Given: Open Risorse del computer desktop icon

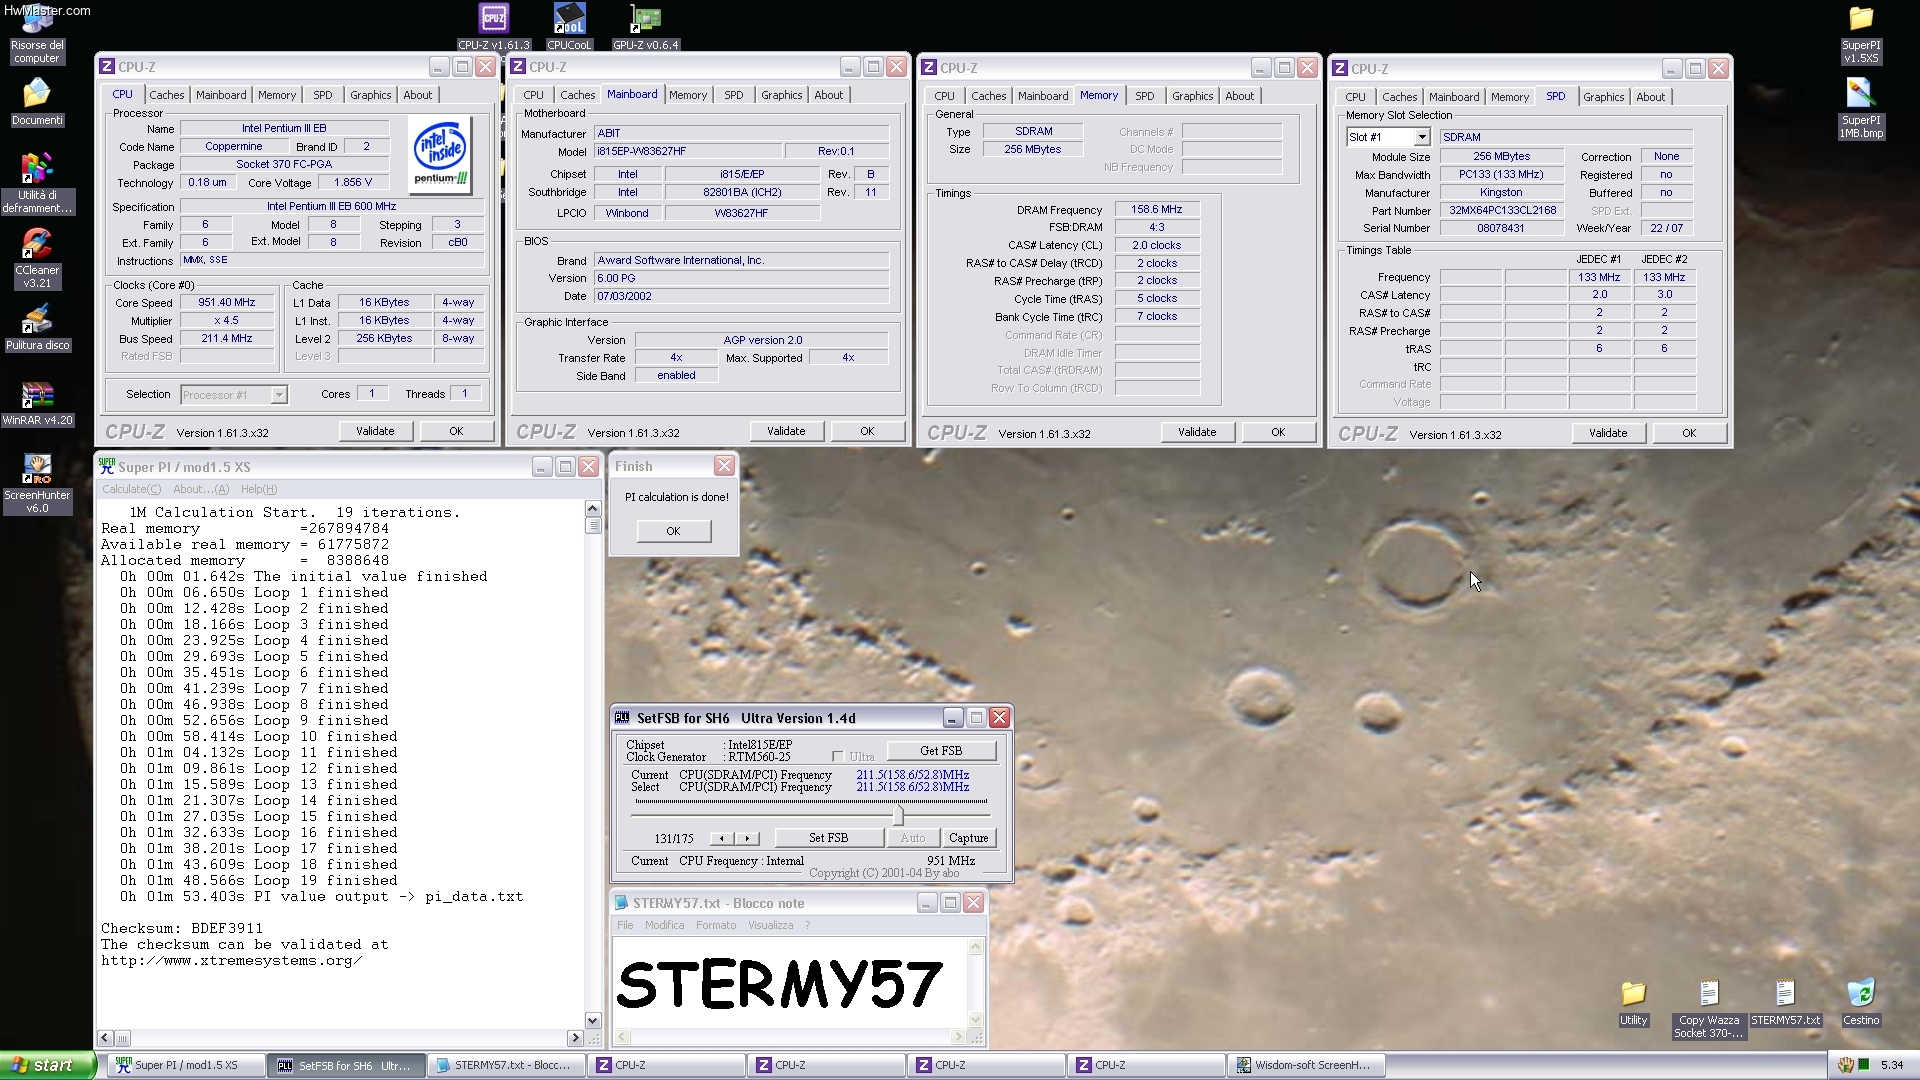Looking at the screenshot, I should pos(37,35).
